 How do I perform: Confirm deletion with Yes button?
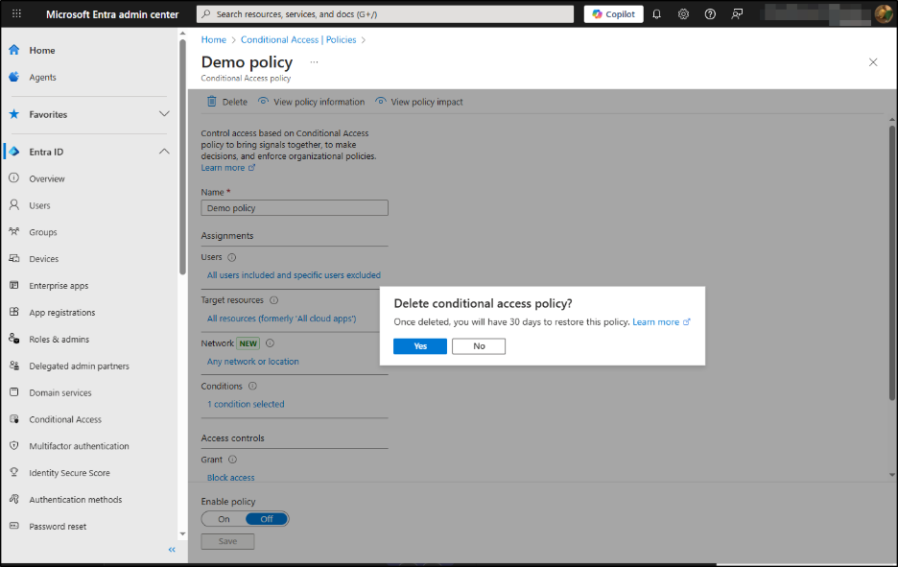coord(420,346)
